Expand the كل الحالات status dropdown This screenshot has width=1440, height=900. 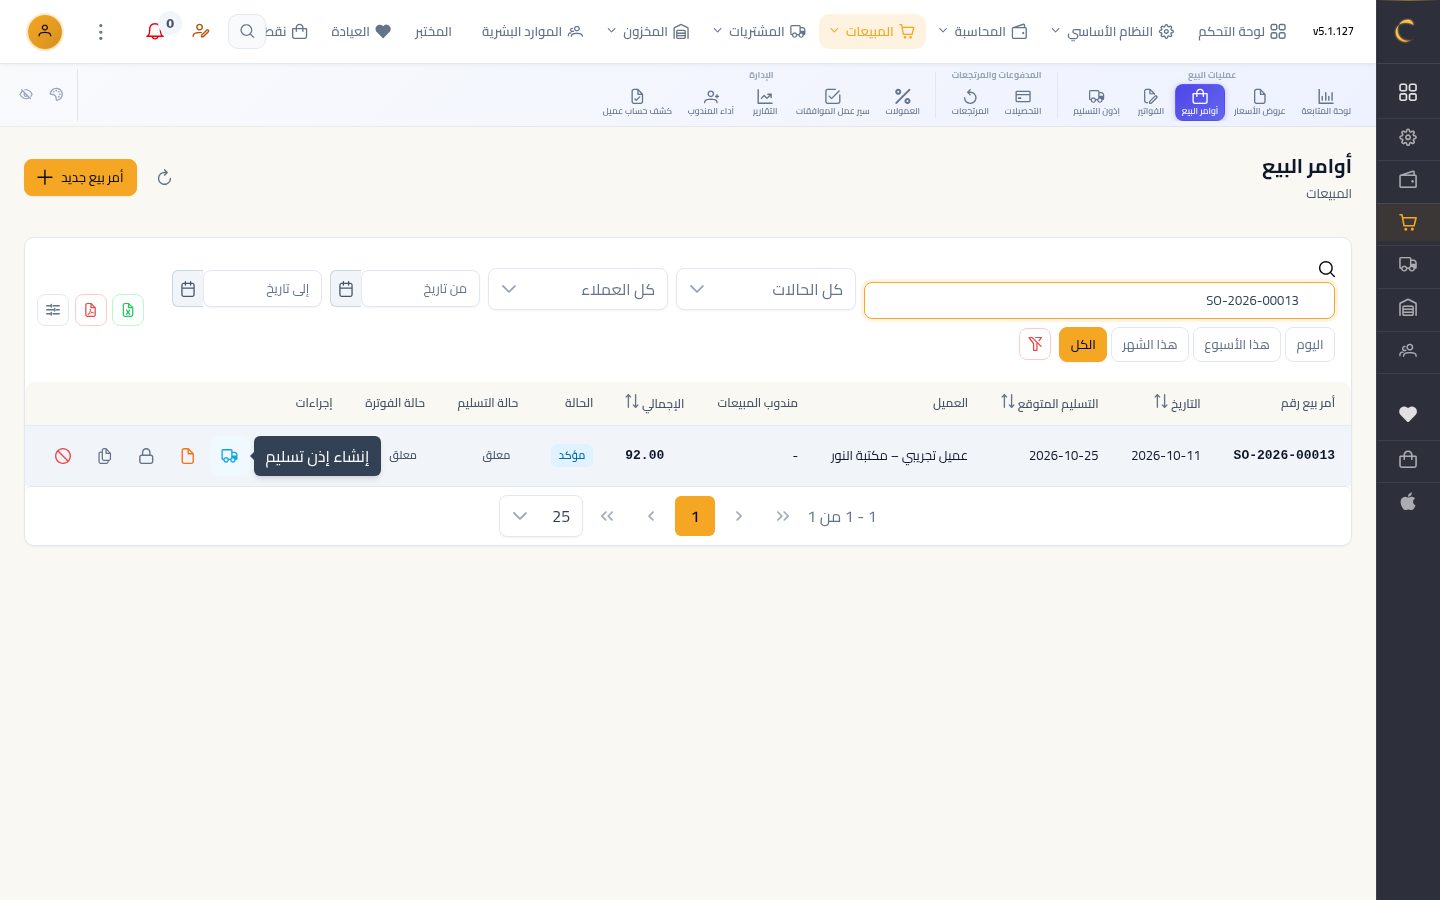[766, 289]
